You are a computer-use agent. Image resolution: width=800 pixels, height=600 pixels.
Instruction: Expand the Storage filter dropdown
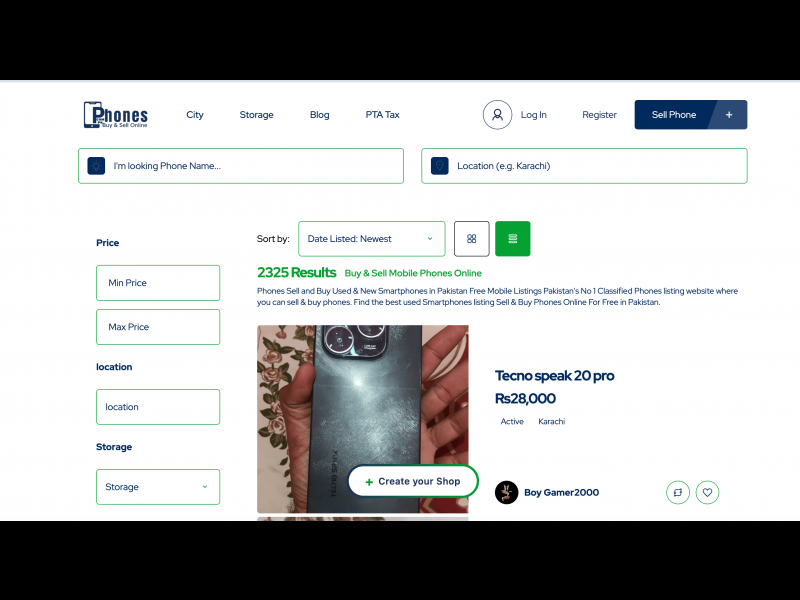158,487
